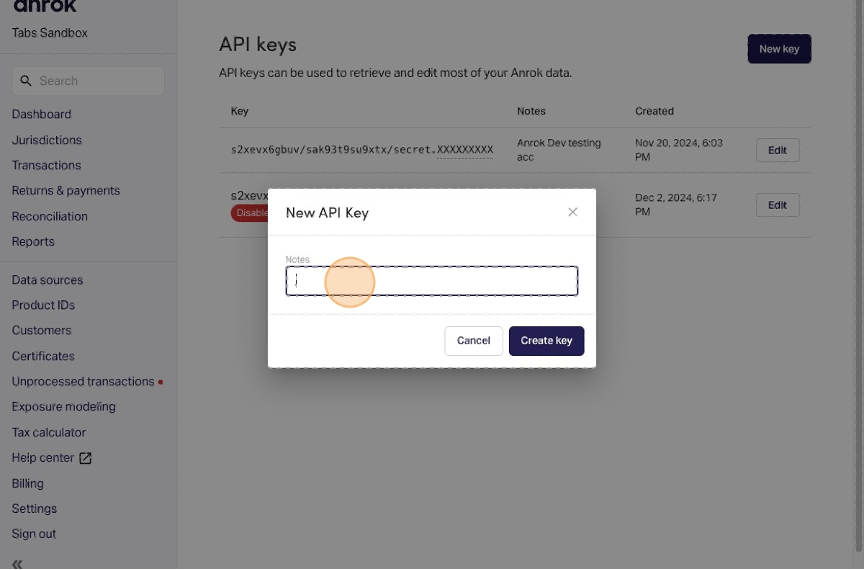Open the Dashboard page
This screenshot has width=864, height=570.
coord(42,114)
